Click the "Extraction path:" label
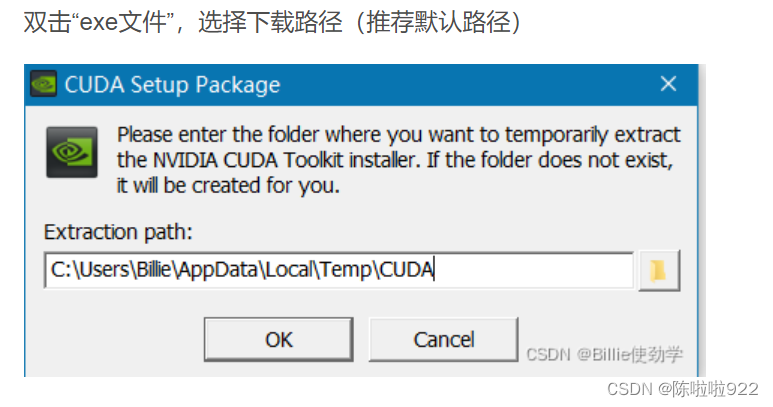 [x=118, y=232]
